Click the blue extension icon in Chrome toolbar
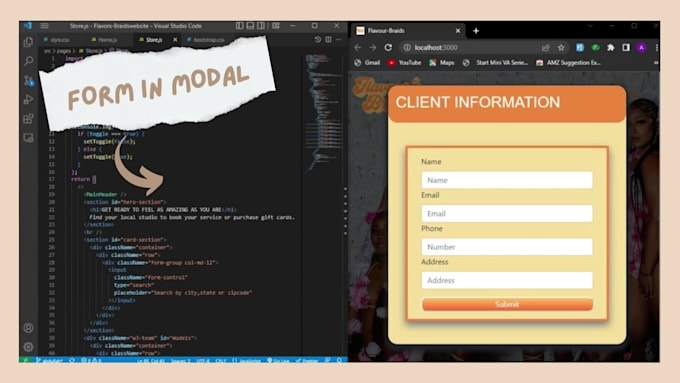680x383 pixels. tap(580, 47)
